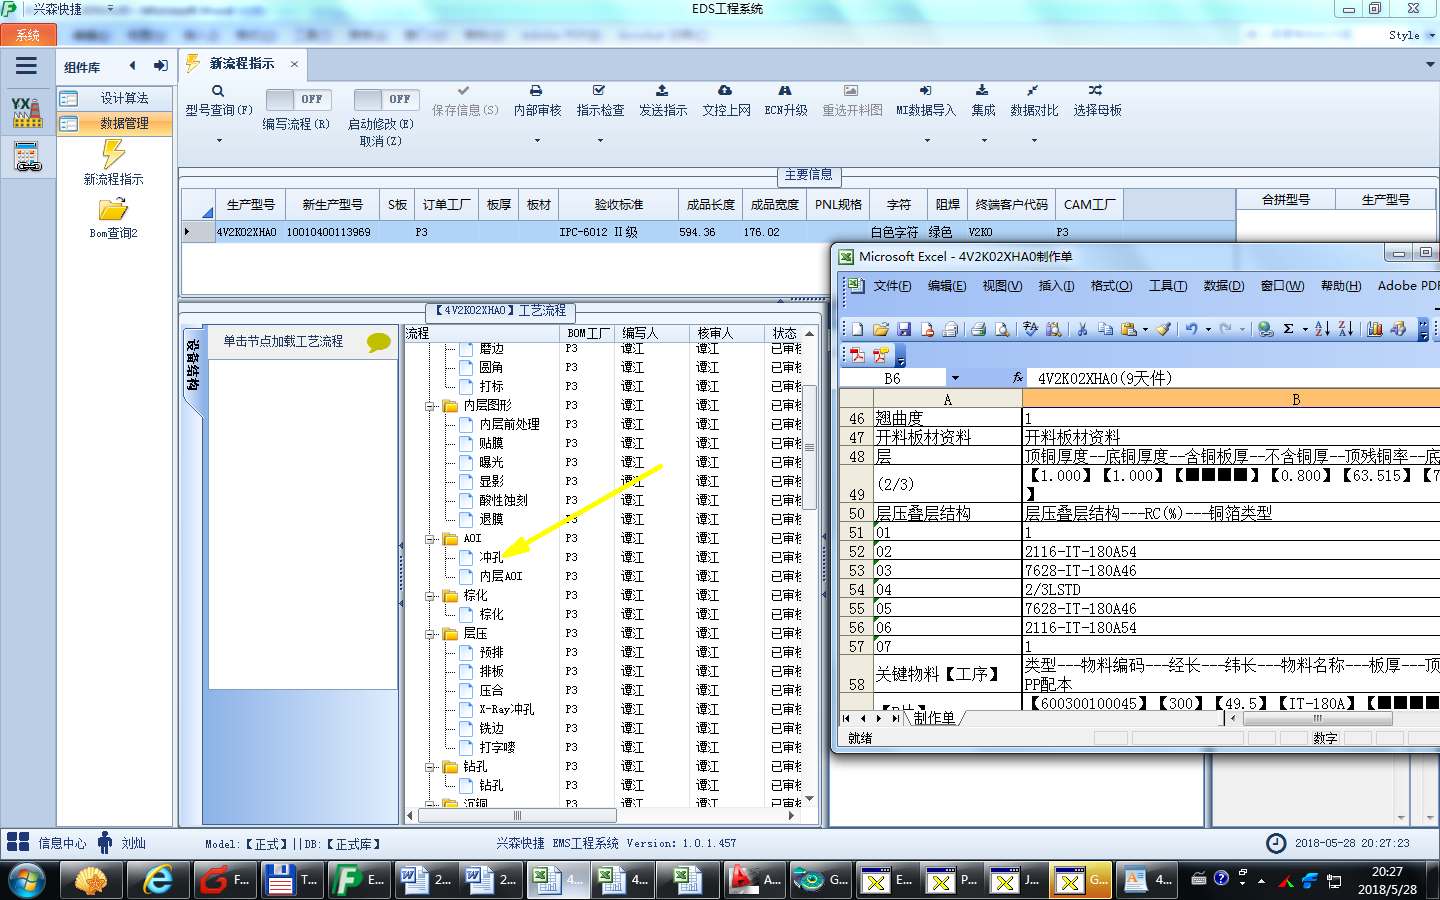
Task: Click the calculator icon in the left sidebar
Action: pos(27,158)
